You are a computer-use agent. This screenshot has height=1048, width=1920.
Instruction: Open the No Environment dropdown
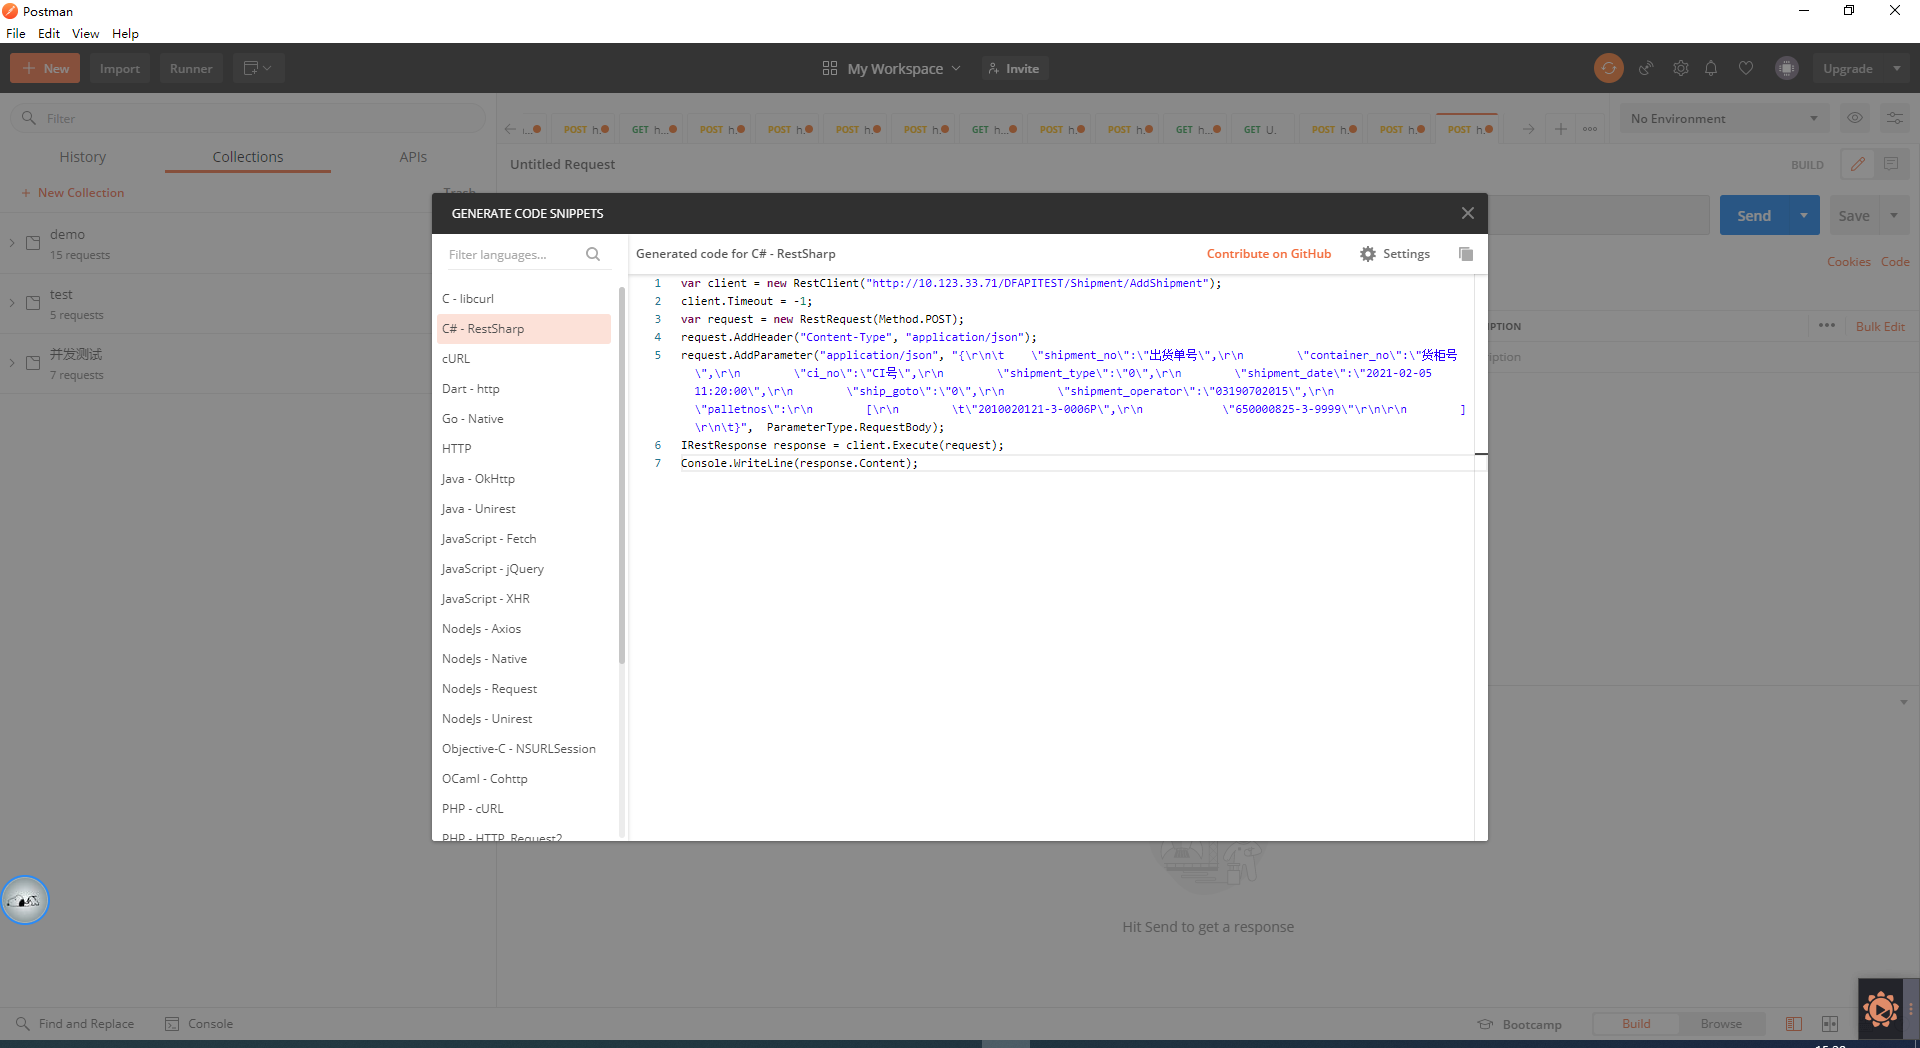[1724, 118]
